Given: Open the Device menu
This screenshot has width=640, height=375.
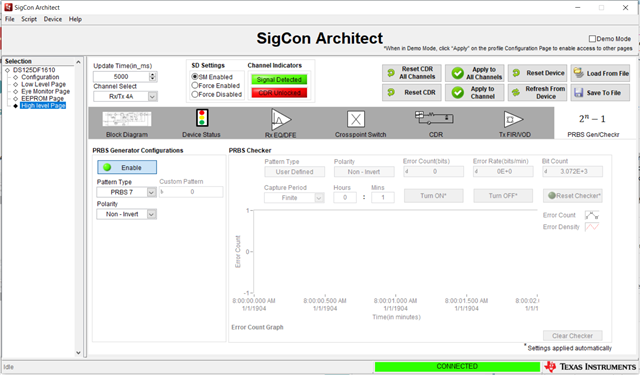Looking at the screenshot, I should tap(53, 19).
